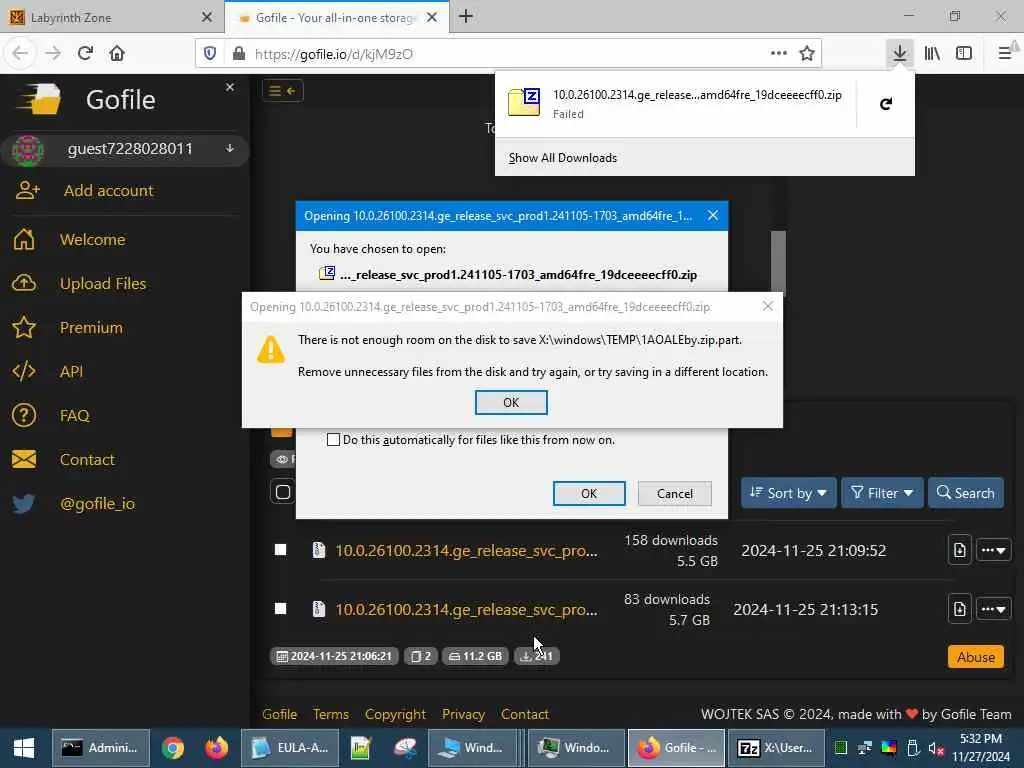Click the address bar URL
The height and width of the screenshot is (768, 1024).
coord(334,54)
